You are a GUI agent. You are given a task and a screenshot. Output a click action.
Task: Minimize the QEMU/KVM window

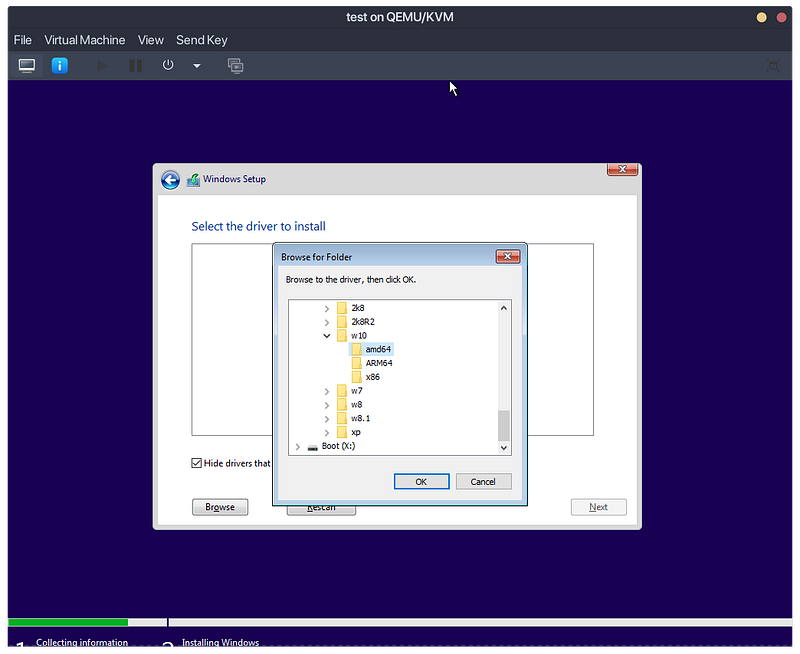tap(761, 17)
